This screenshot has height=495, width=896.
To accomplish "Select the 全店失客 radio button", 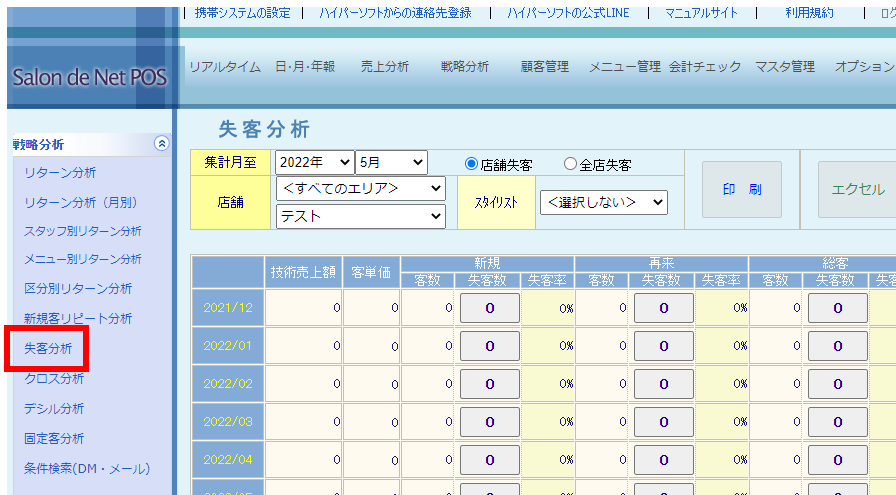I will click(x=571, y=164).
